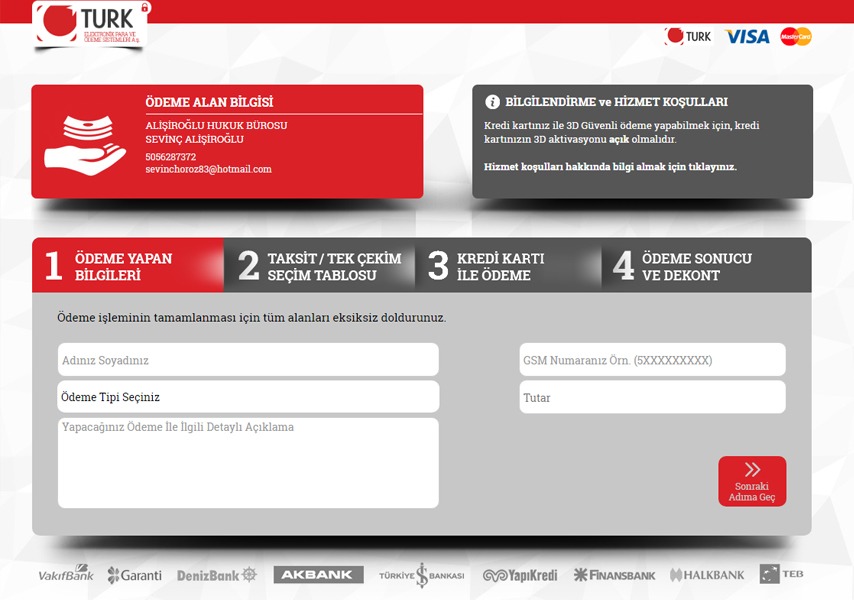Click the ALİŞİROĞLU HUKUK BÜROSU text
This screenshot has height=600, width=854.
[216, 125]
